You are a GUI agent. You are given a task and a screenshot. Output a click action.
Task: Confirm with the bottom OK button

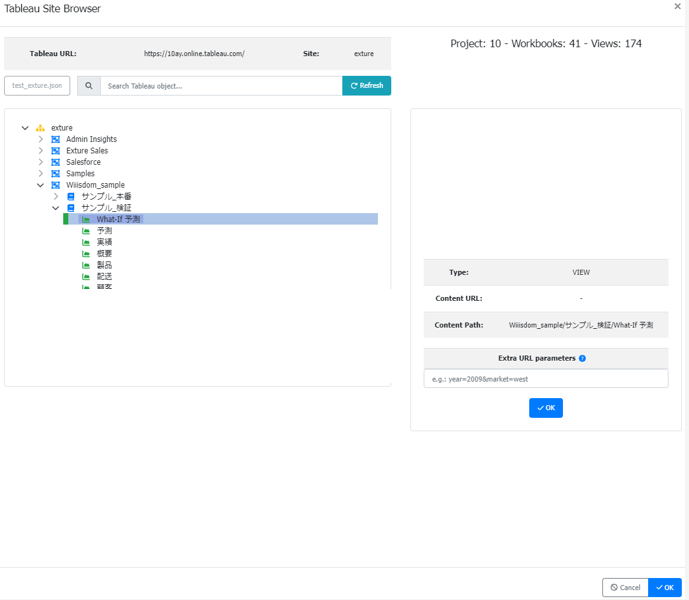click(665, 587)
